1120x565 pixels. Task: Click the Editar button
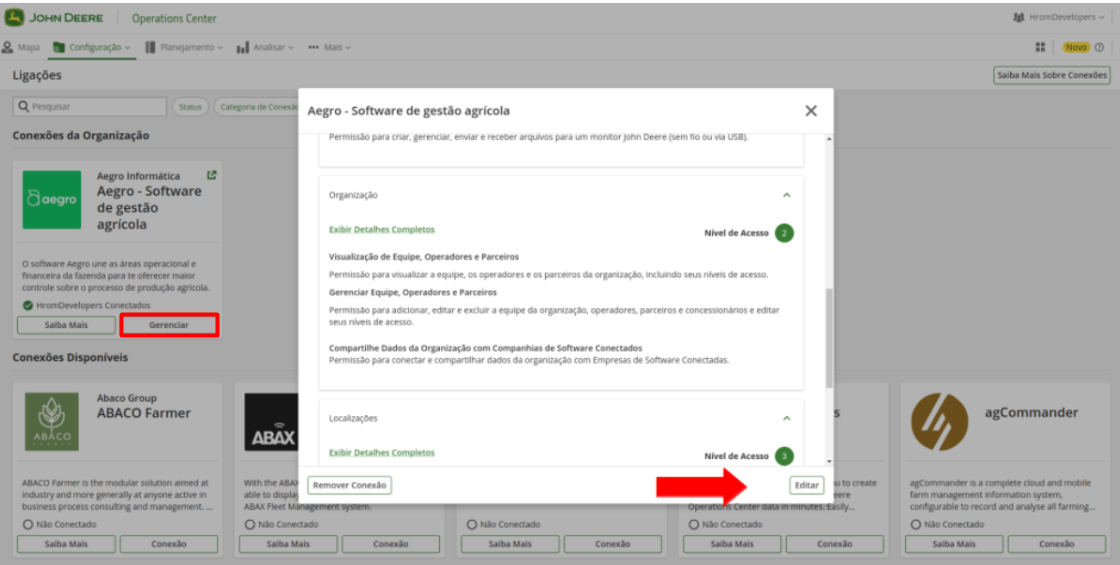(x=806, y=485)
